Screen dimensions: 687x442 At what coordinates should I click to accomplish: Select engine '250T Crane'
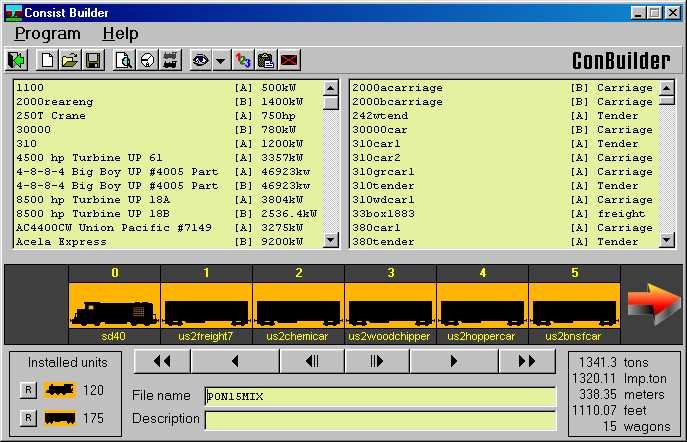point(167,116)
